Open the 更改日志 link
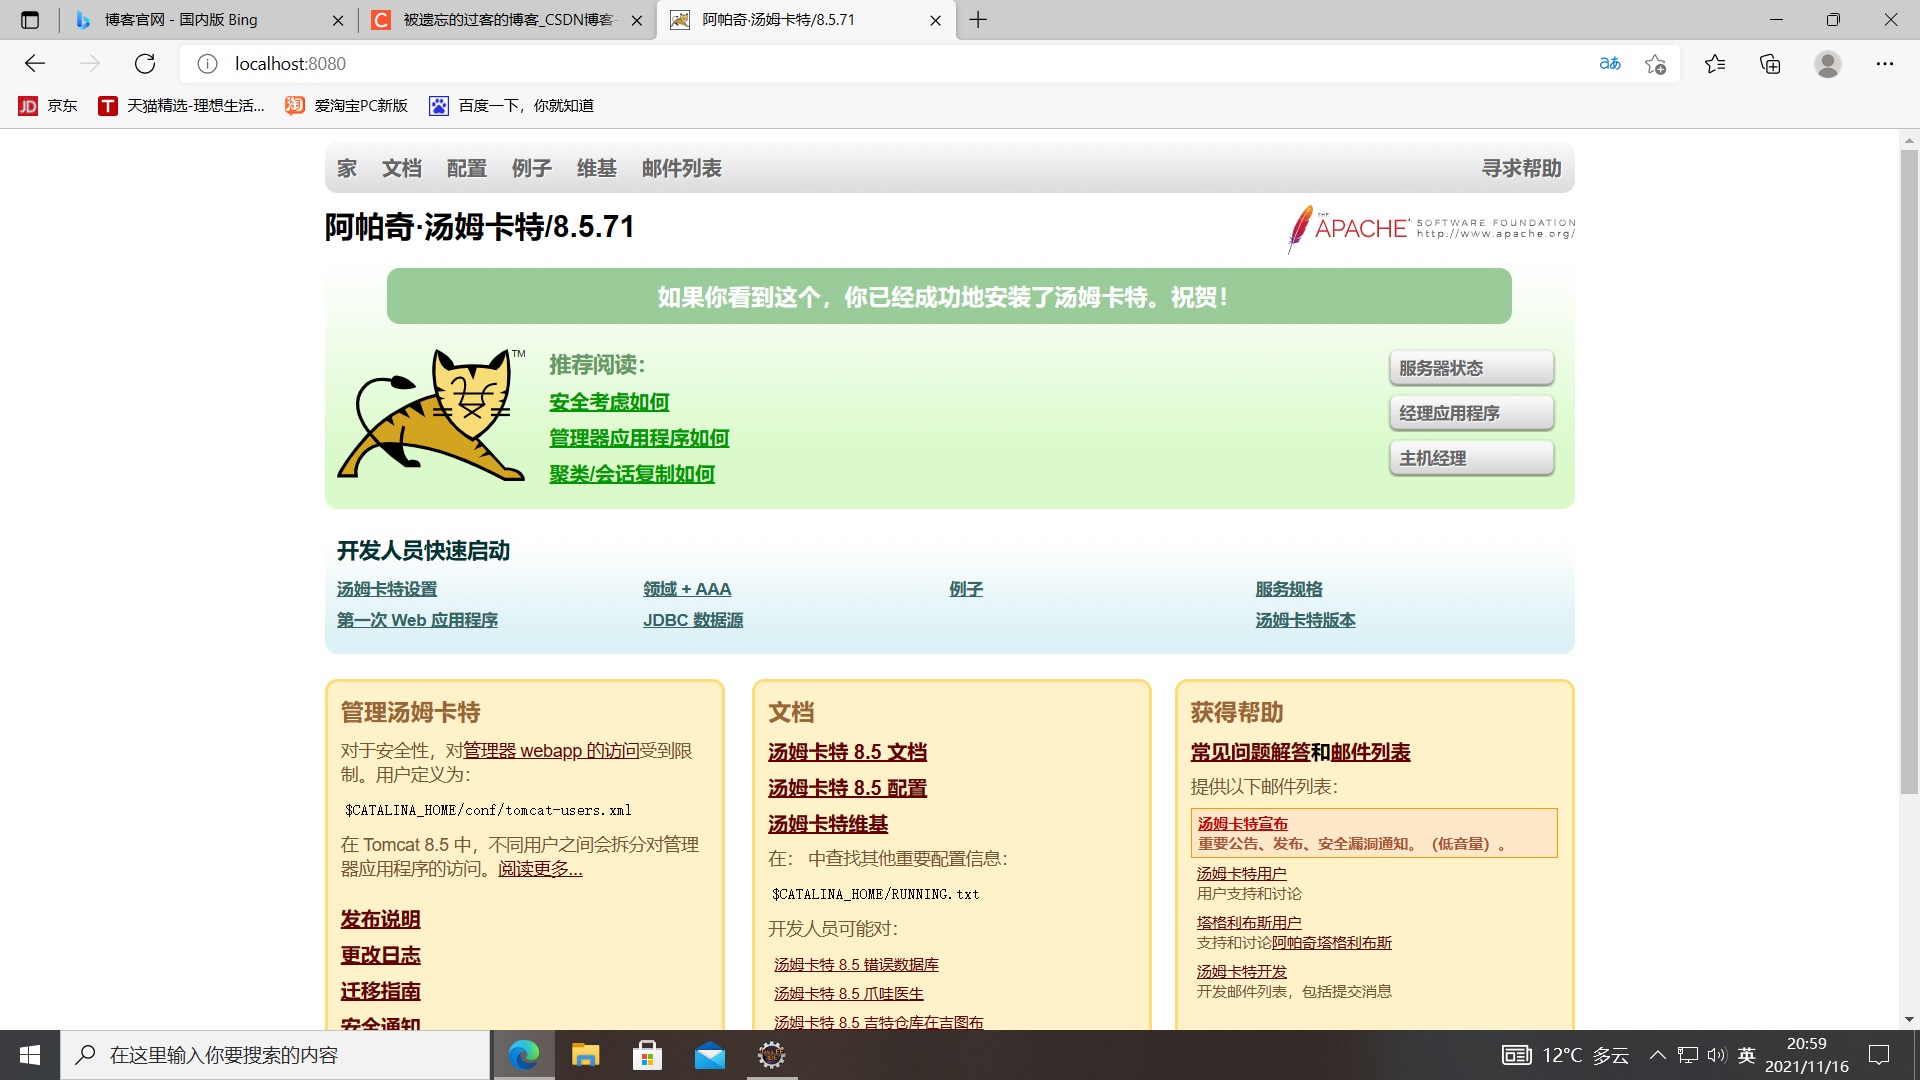This screenshot has height=1080, width=1920. coord(381,956)
